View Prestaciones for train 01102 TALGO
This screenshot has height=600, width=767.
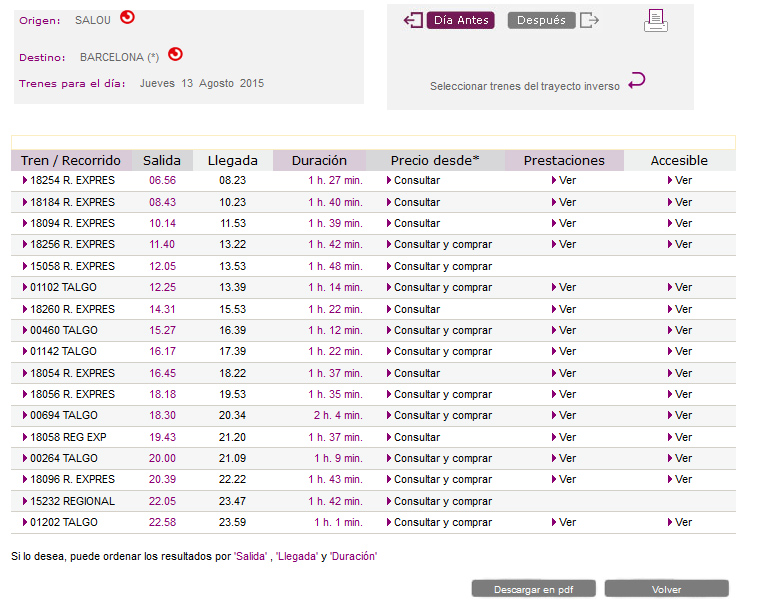pyautogui.click(x=564, y=288)
